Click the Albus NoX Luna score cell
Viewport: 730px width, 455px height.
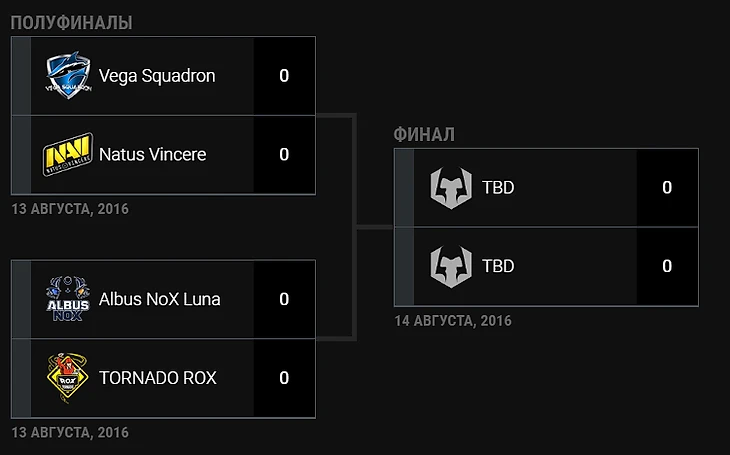tap(284, 299)
